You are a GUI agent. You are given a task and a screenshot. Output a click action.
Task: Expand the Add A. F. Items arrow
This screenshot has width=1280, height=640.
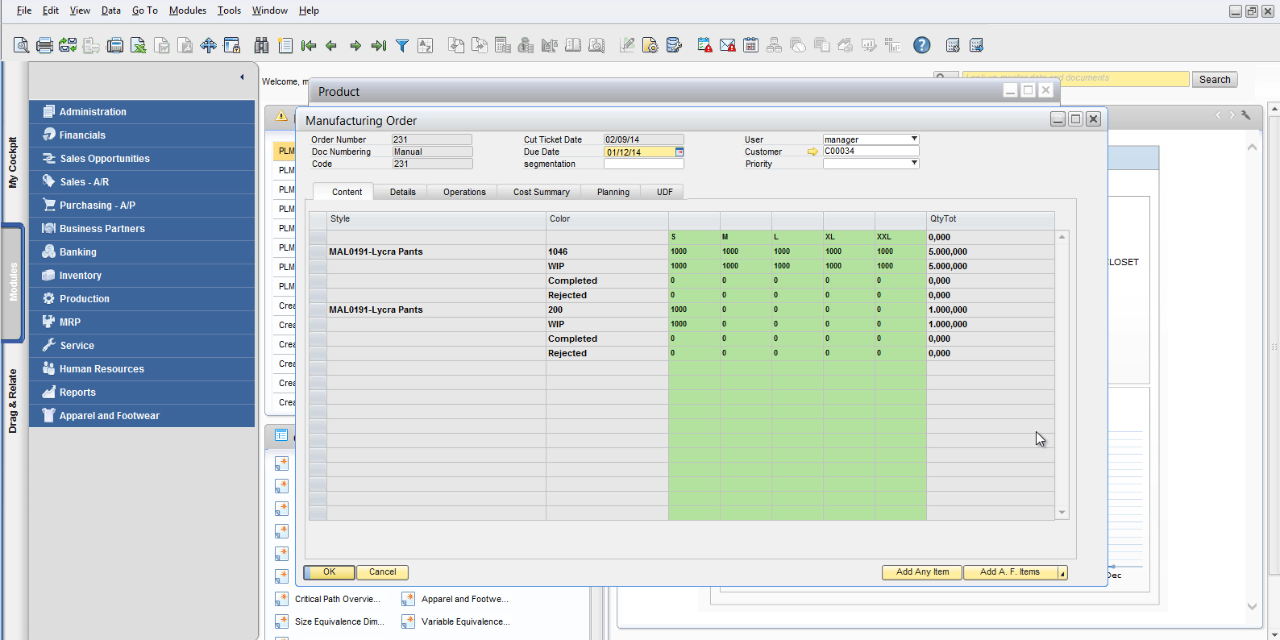pos(1061,573)
